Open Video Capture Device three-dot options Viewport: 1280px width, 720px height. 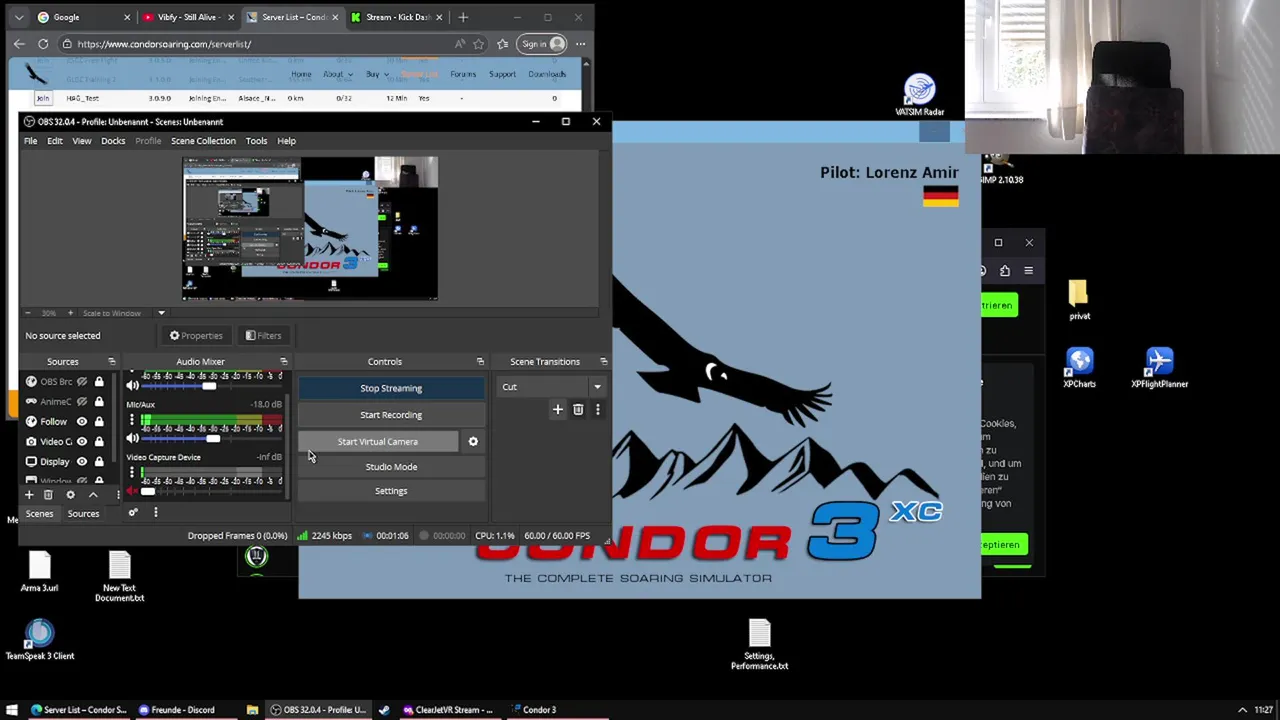[132, 472]
